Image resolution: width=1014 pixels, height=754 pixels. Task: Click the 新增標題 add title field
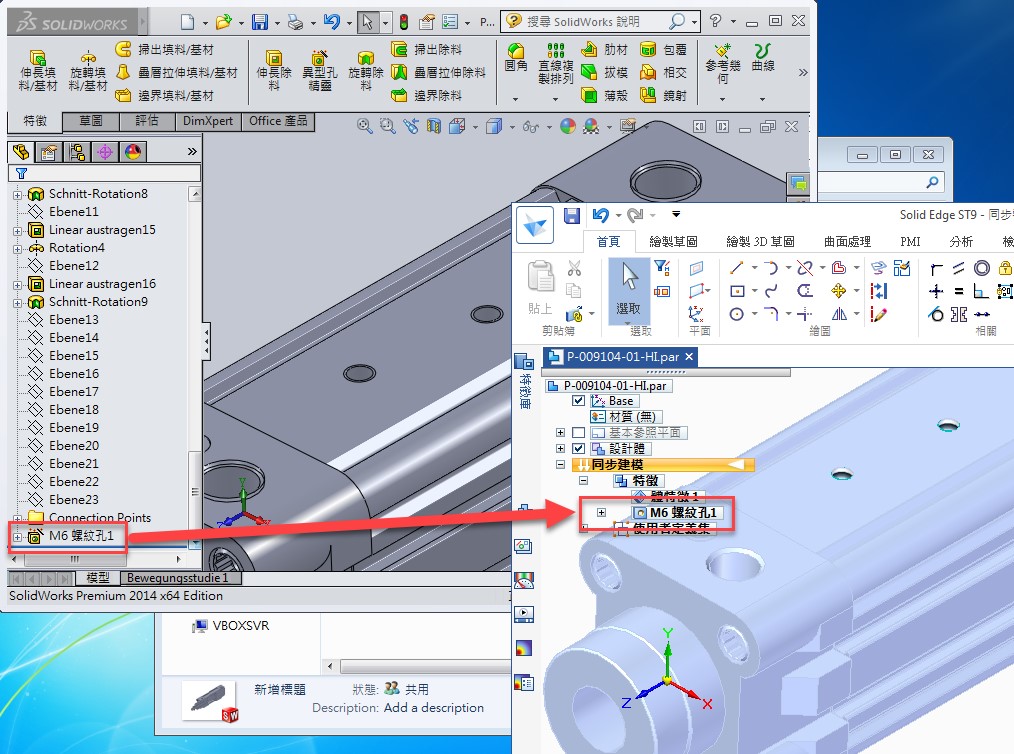[279, 689]
